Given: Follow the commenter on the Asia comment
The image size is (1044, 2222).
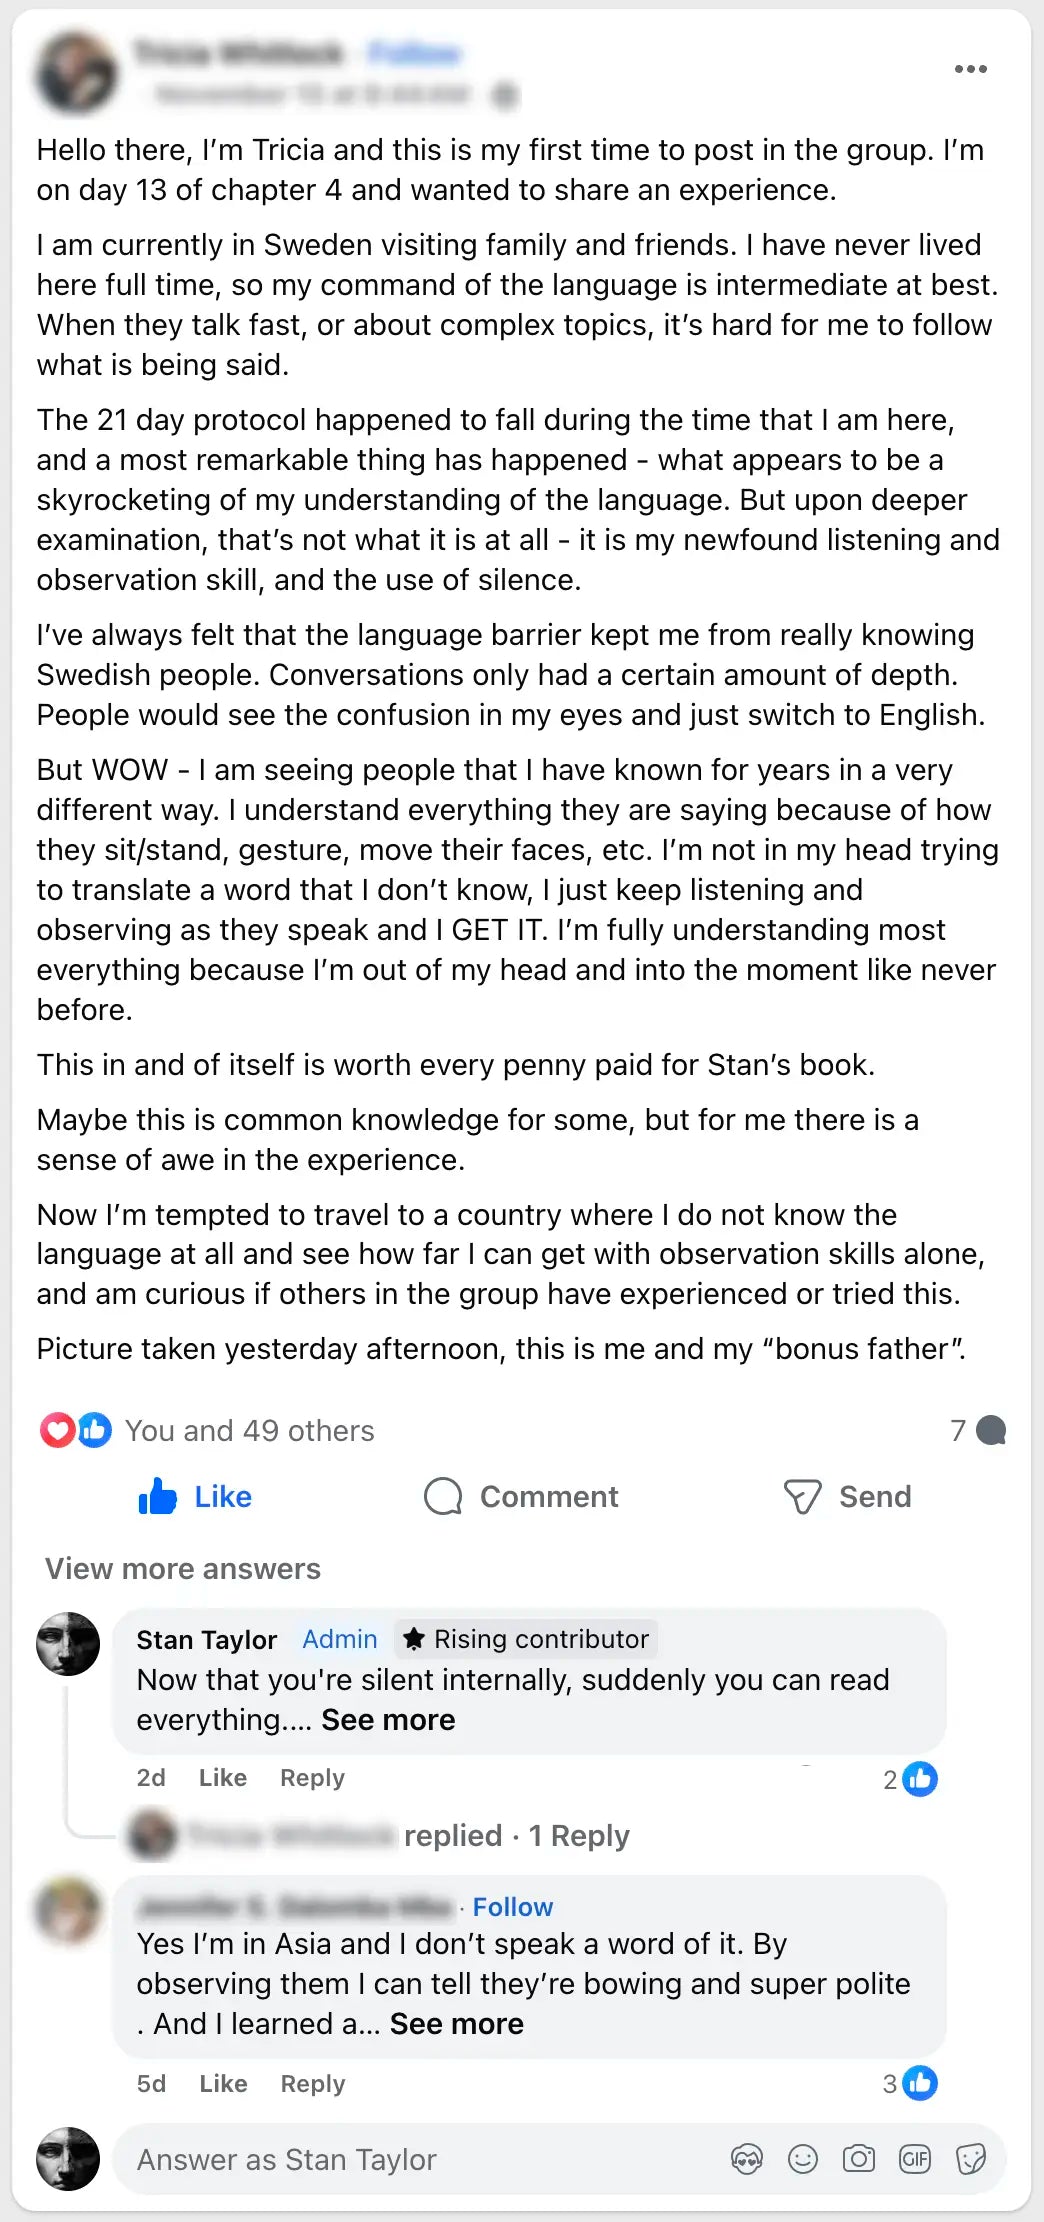Looking at the screenshot, I should [x=512, y=1907].
